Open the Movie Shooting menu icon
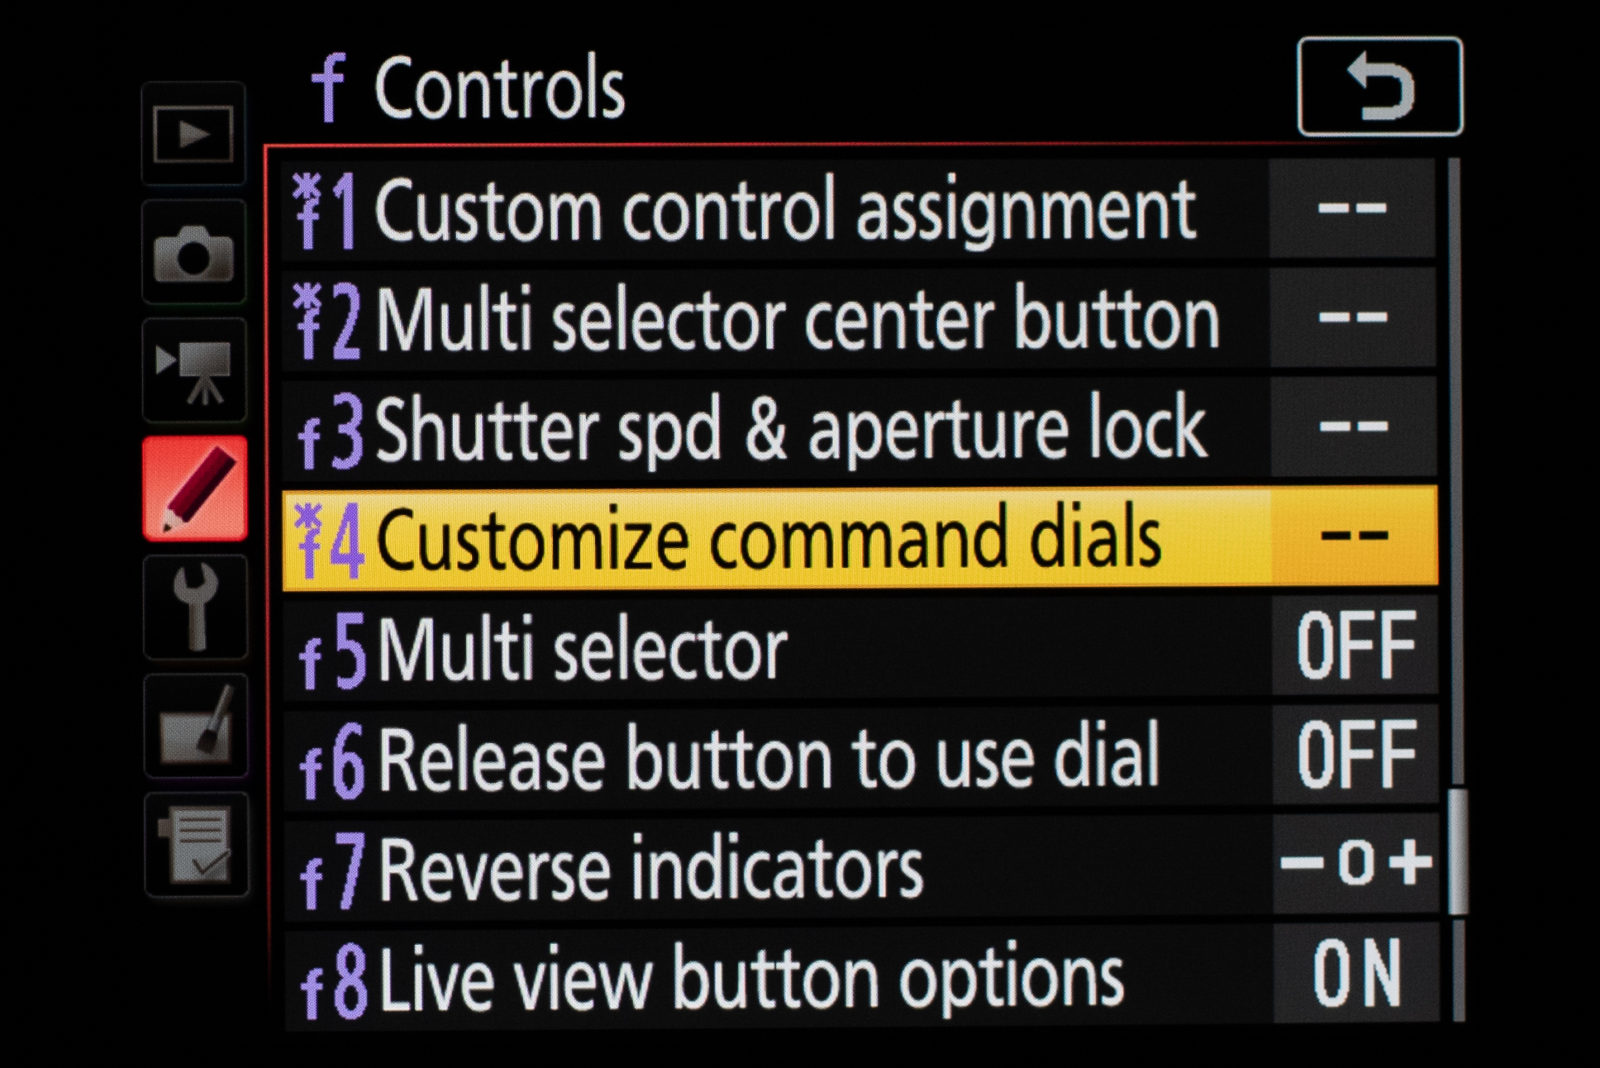1600x1068 pixels. [x=196, y=370]
